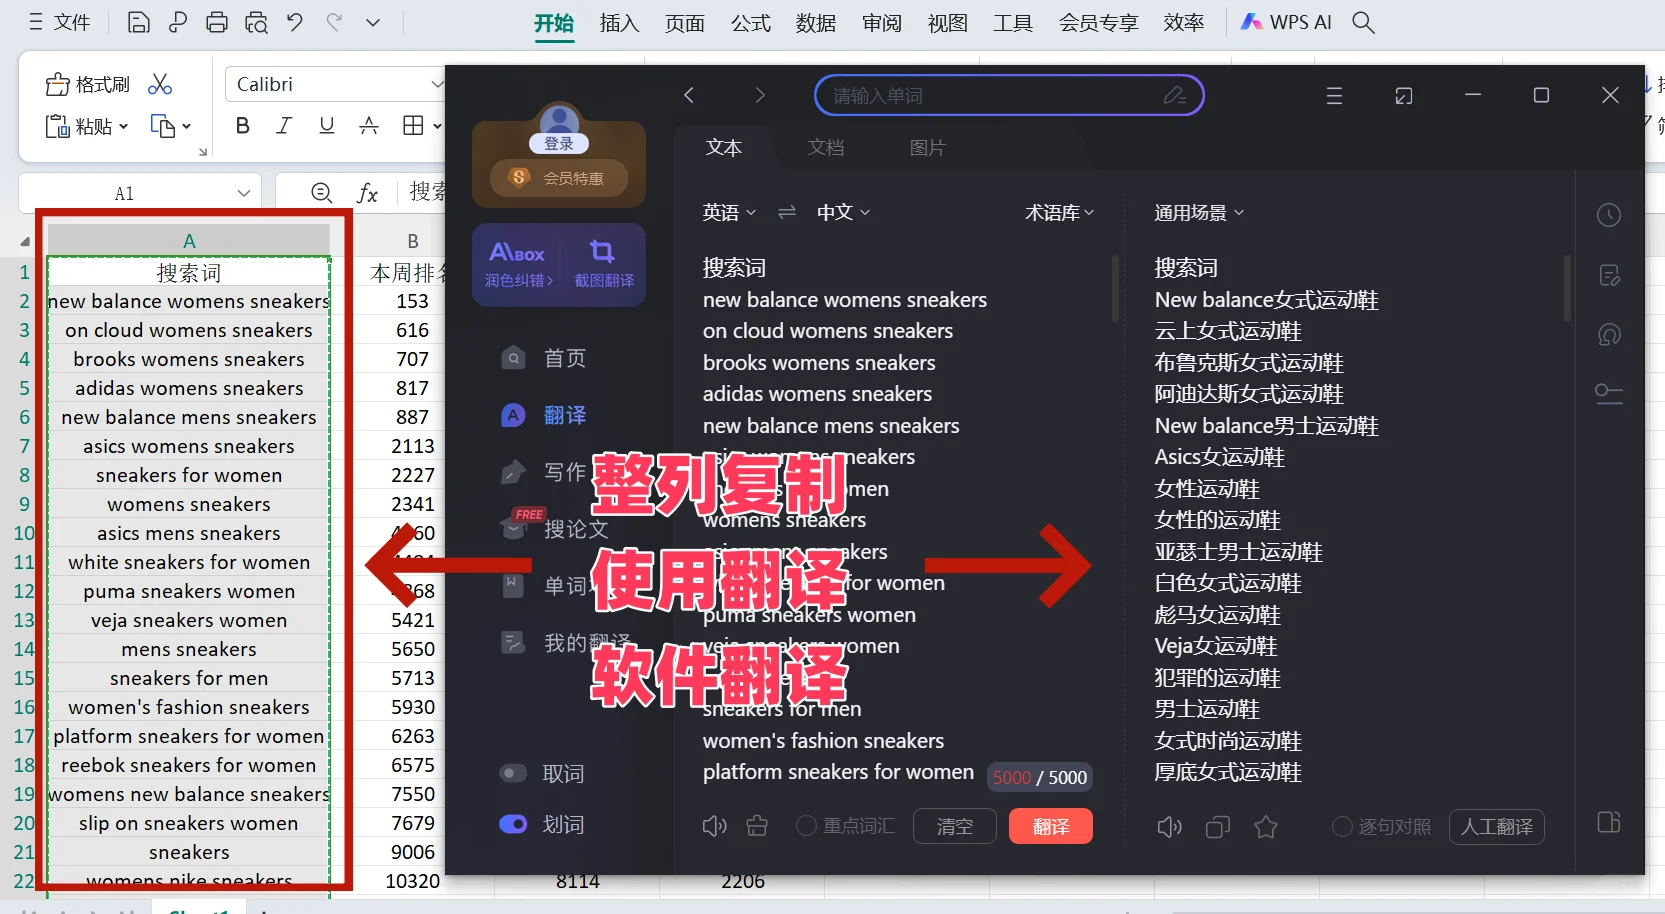This screenshot has width=1665, height=914.
Task: Click the red 翻译 translate button
Action: pos(1050,826)
